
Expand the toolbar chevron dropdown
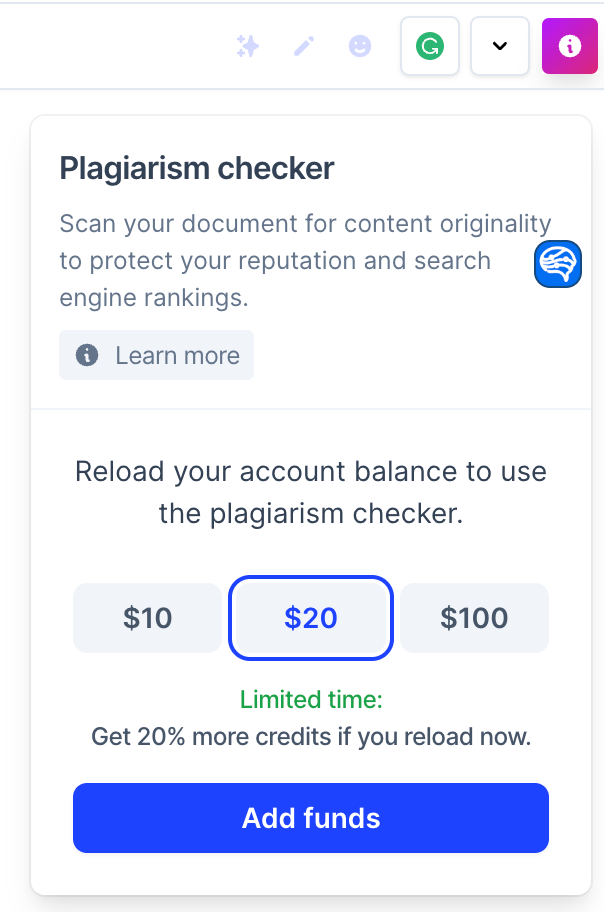pos(500,46)
